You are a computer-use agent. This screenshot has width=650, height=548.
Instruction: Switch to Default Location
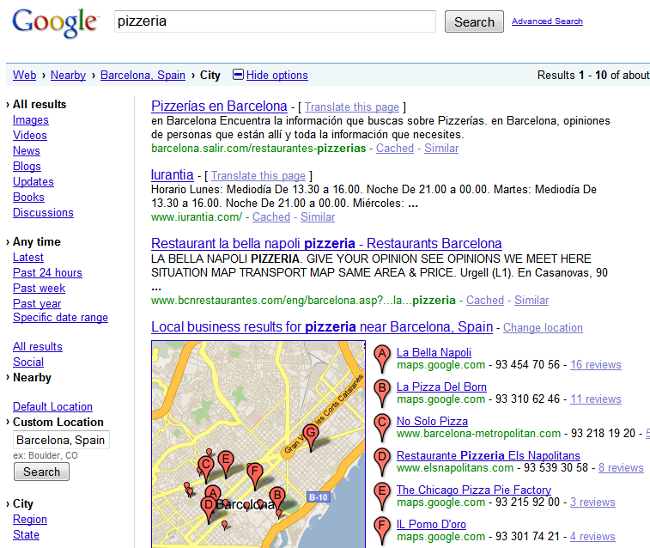[x=53, y=407]
